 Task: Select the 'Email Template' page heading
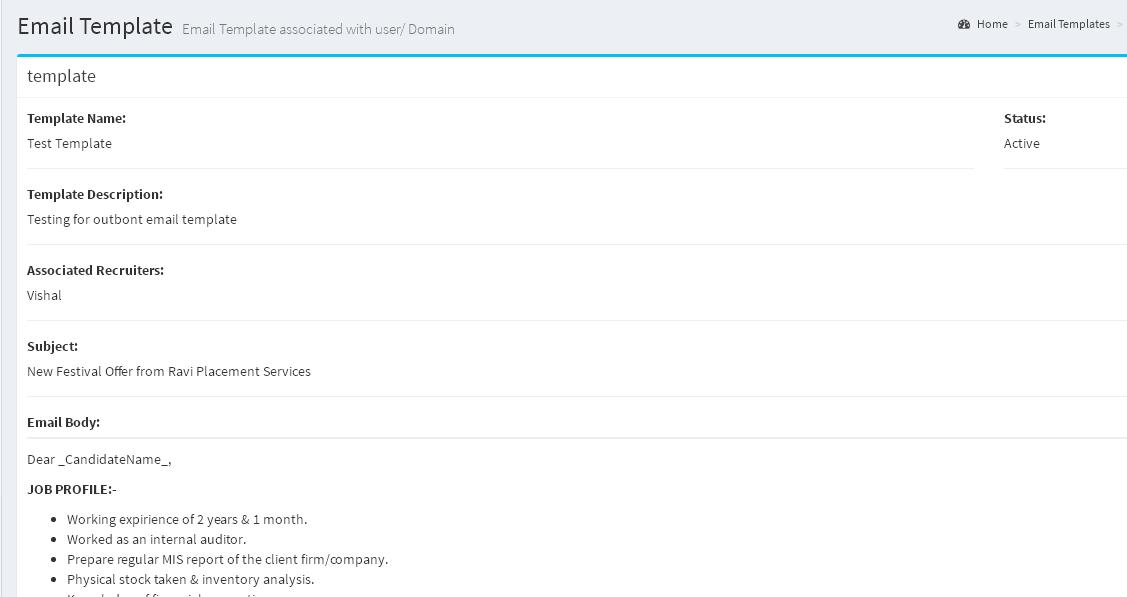click(x=95, y=26)
